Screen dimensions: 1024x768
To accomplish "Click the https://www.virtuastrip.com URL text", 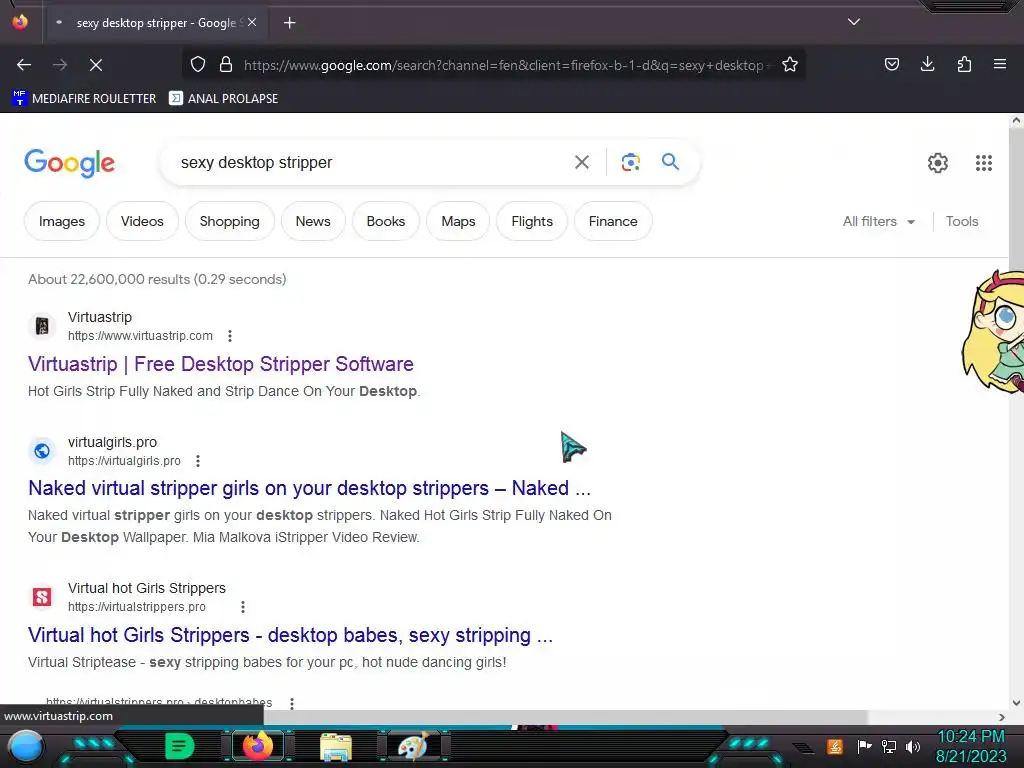I will pos(140,336).
